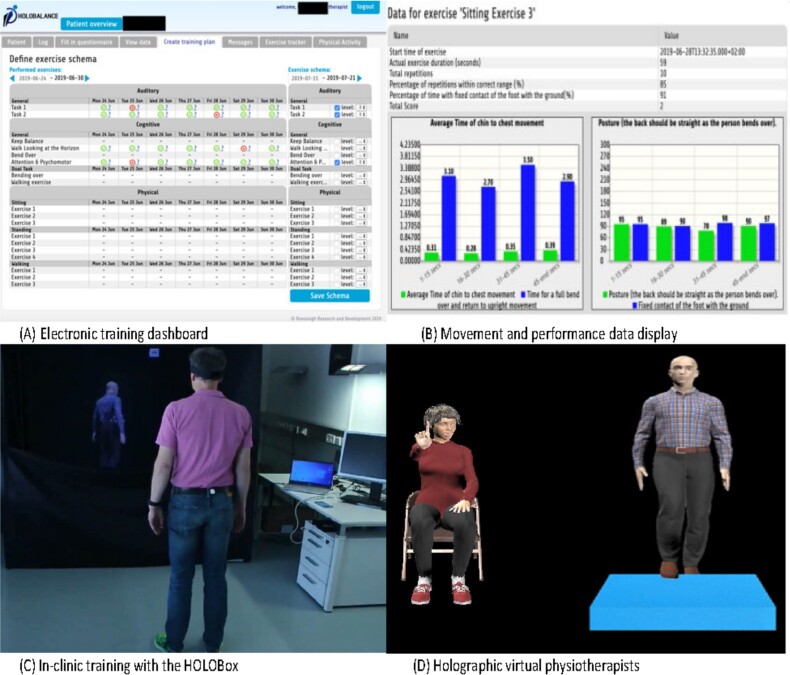
Task: Click the Save Schema button
Action: [x=330, y=296]
